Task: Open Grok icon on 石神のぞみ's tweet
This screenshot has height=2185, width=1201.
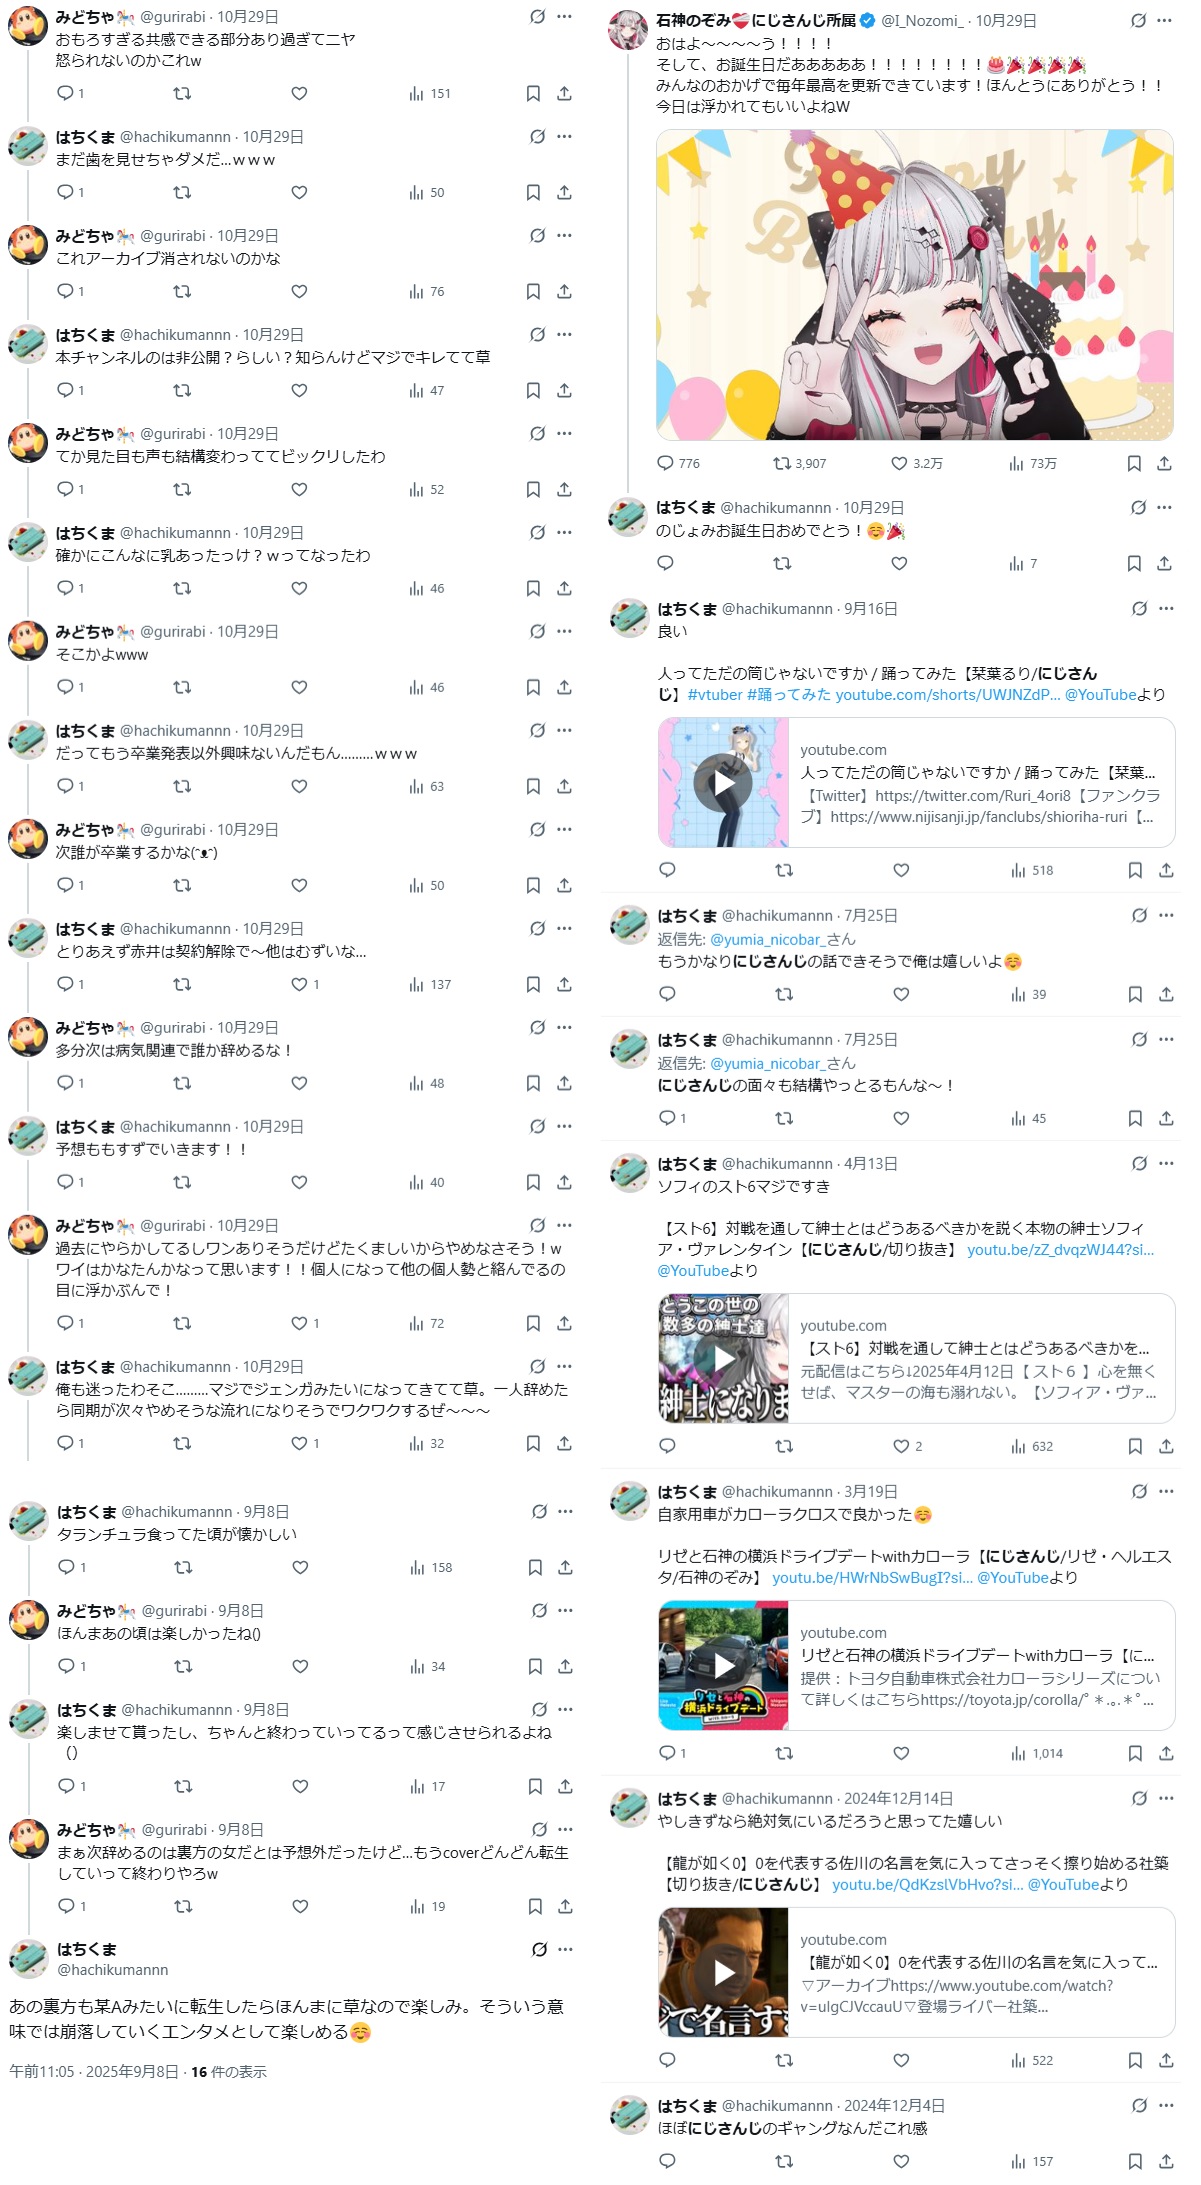Action: point(1138,20)
